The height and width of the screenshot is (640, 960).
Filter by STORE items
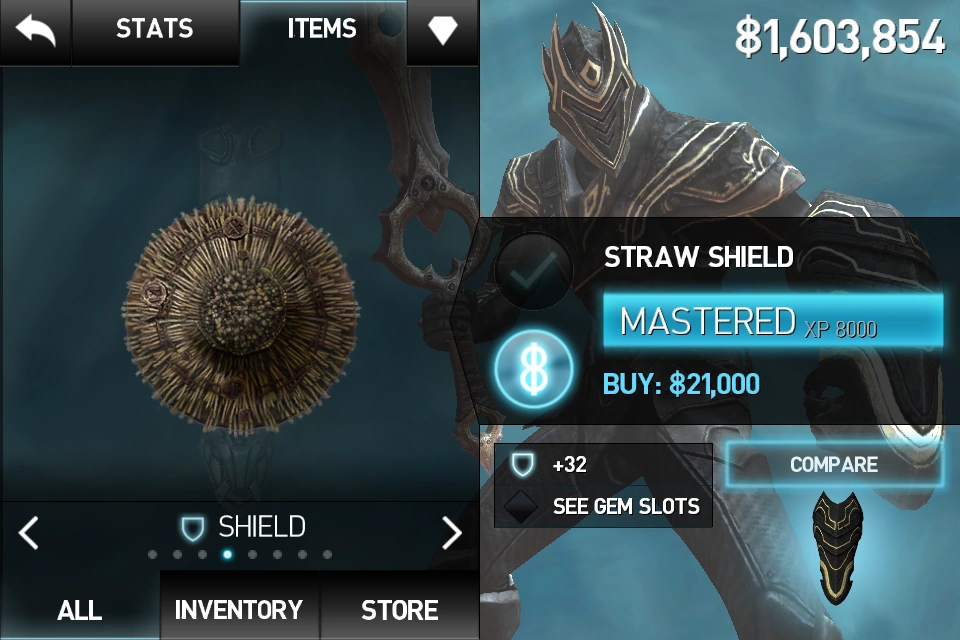(x=399, y=610)
